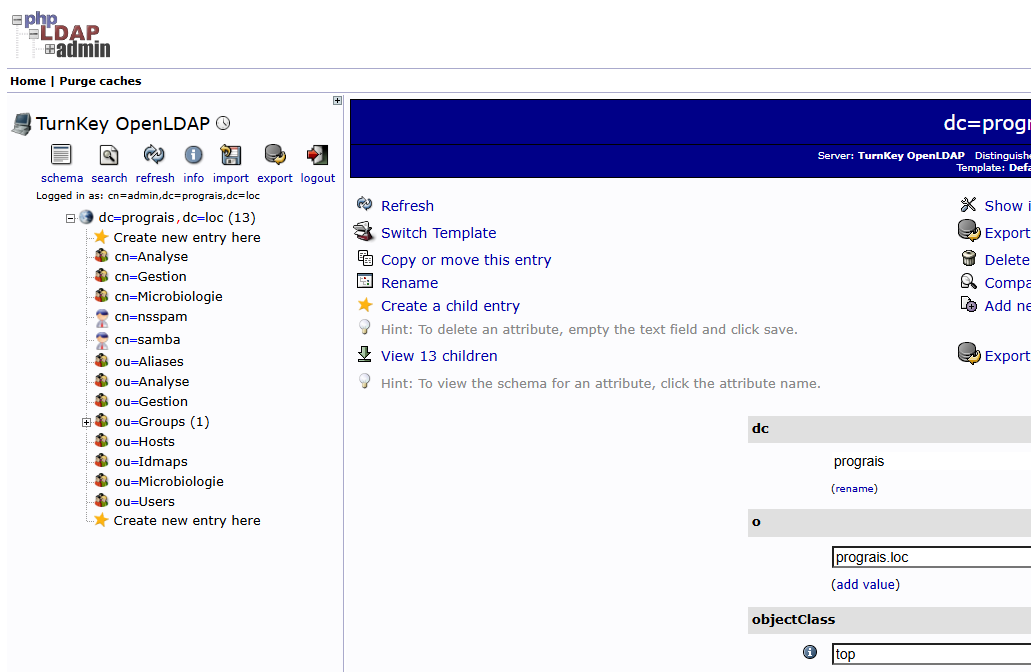Click Copy or move this entry link
The image size is (1031, 672).
click(x=466, y=260)
